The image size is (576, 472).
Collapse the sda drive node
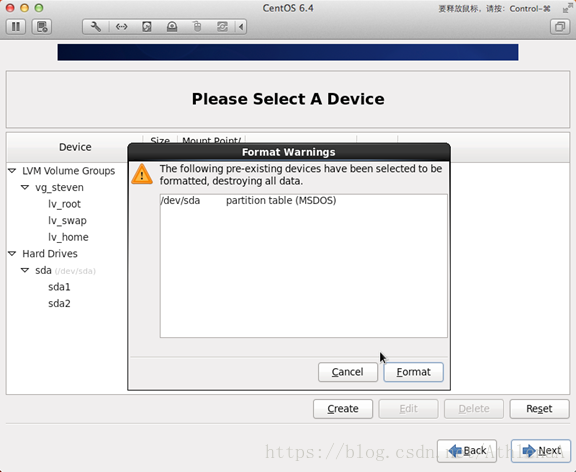pyautogui.click(x=25, y=270)
